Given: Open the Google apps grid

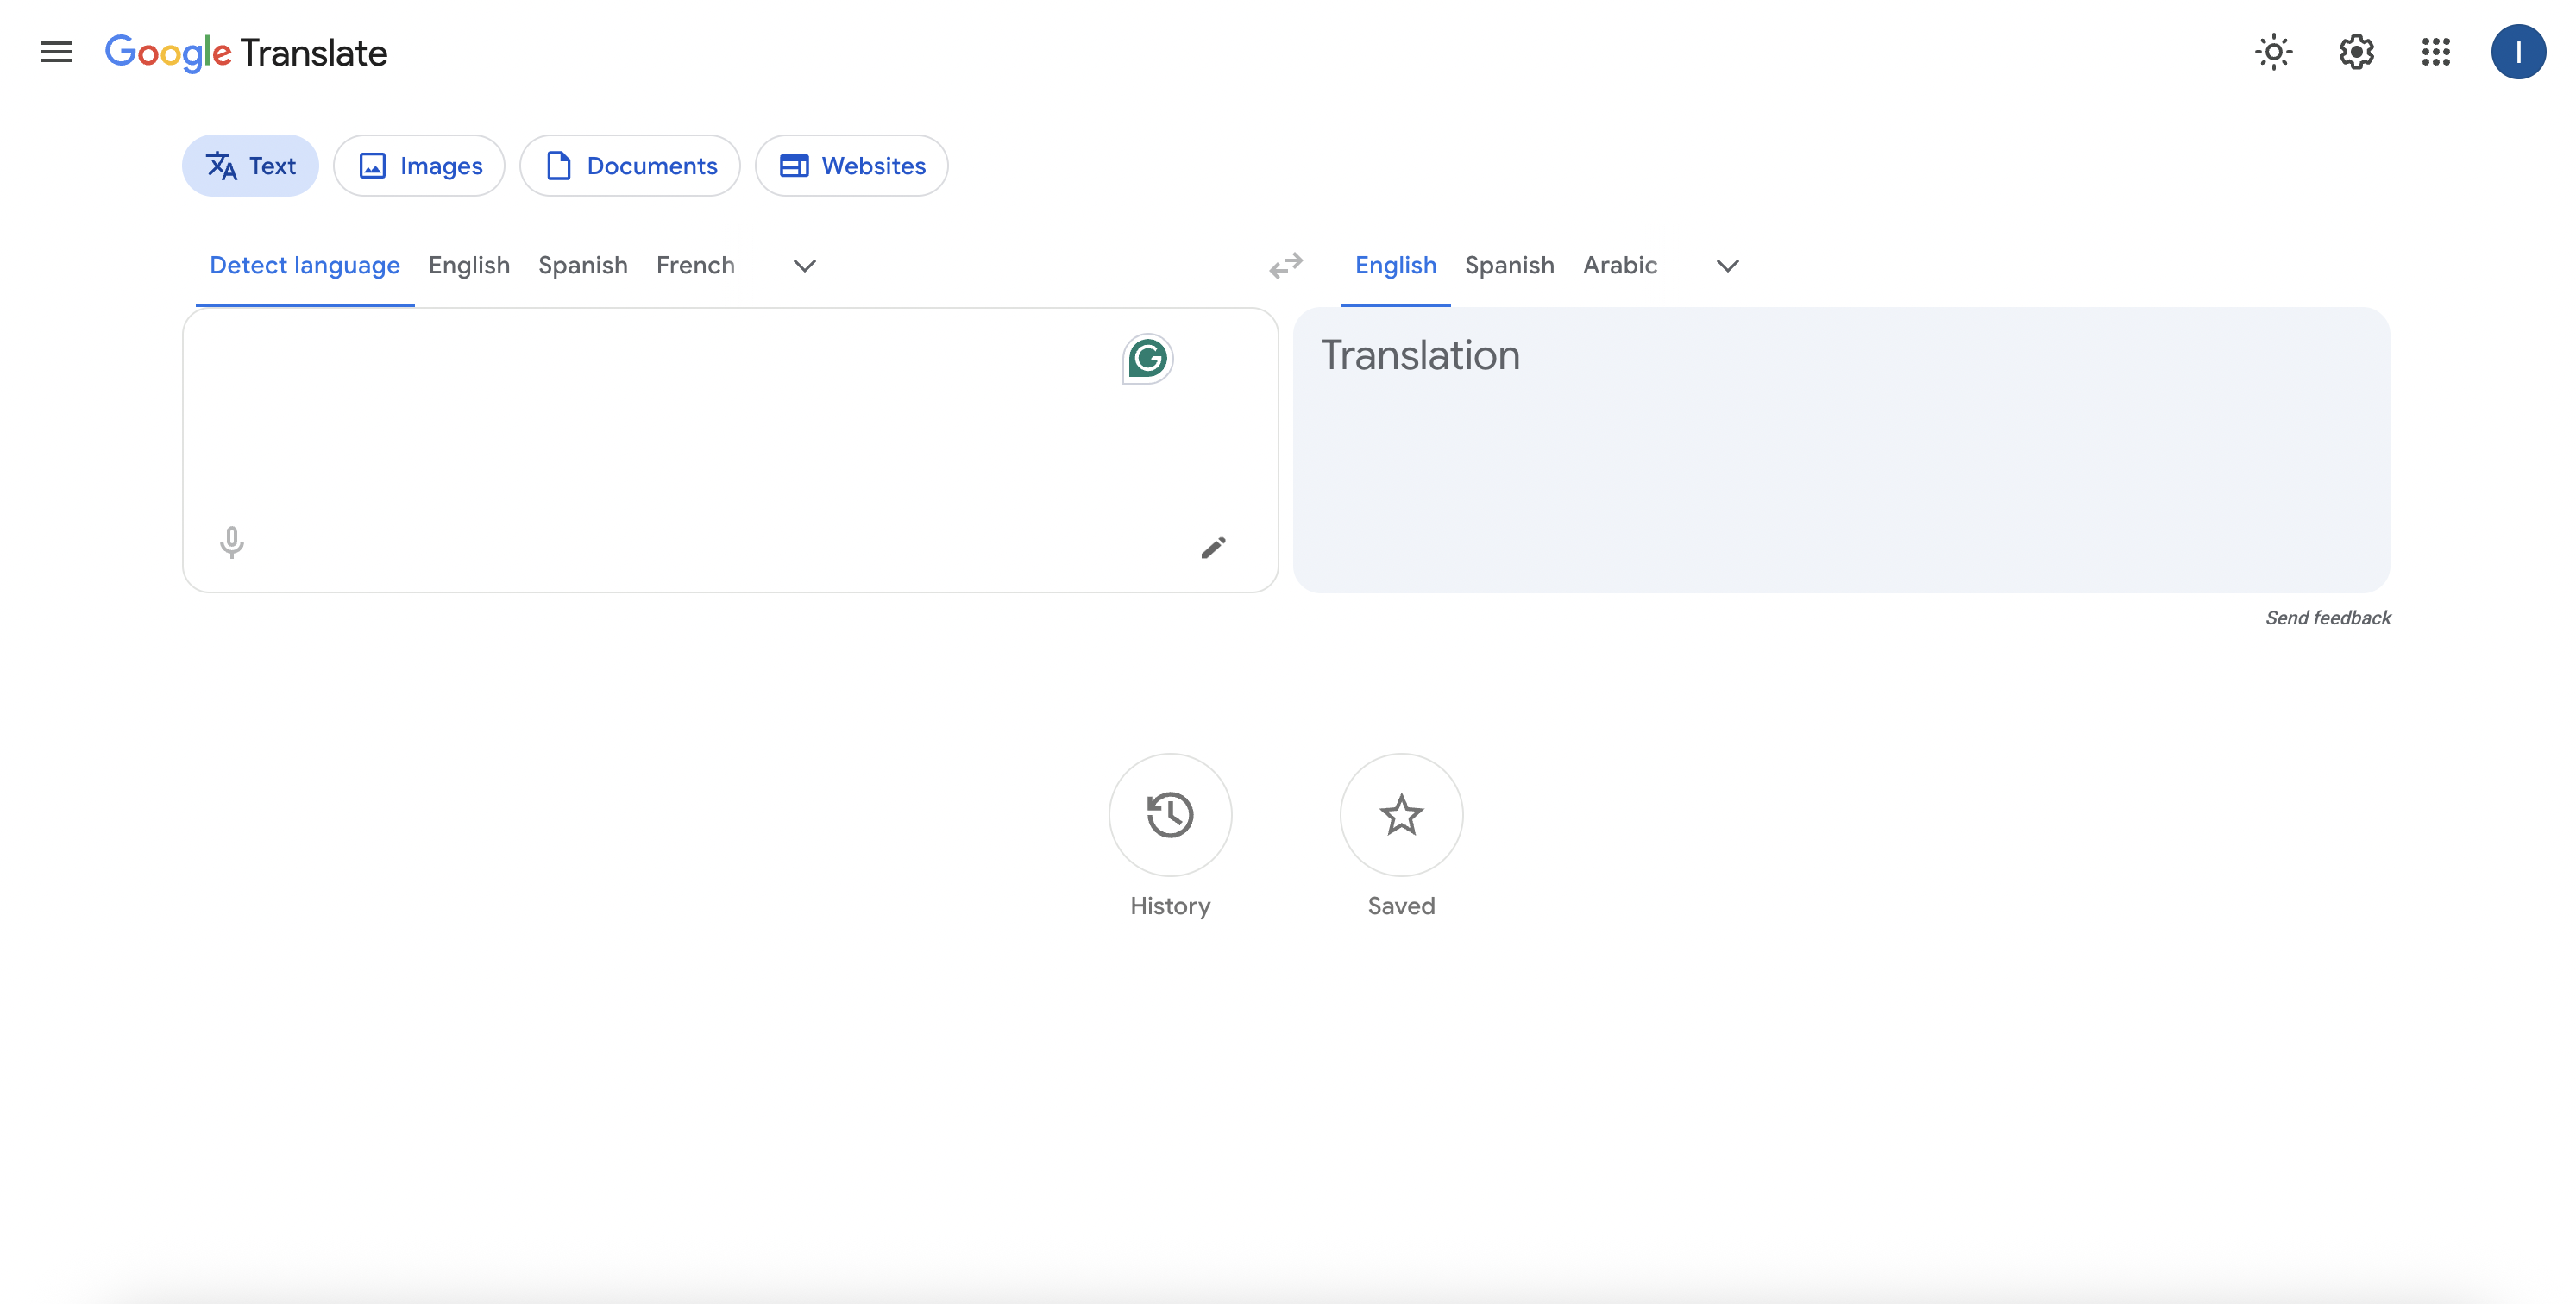Looking at the screenshot, I should click(x=2436, y=52).
